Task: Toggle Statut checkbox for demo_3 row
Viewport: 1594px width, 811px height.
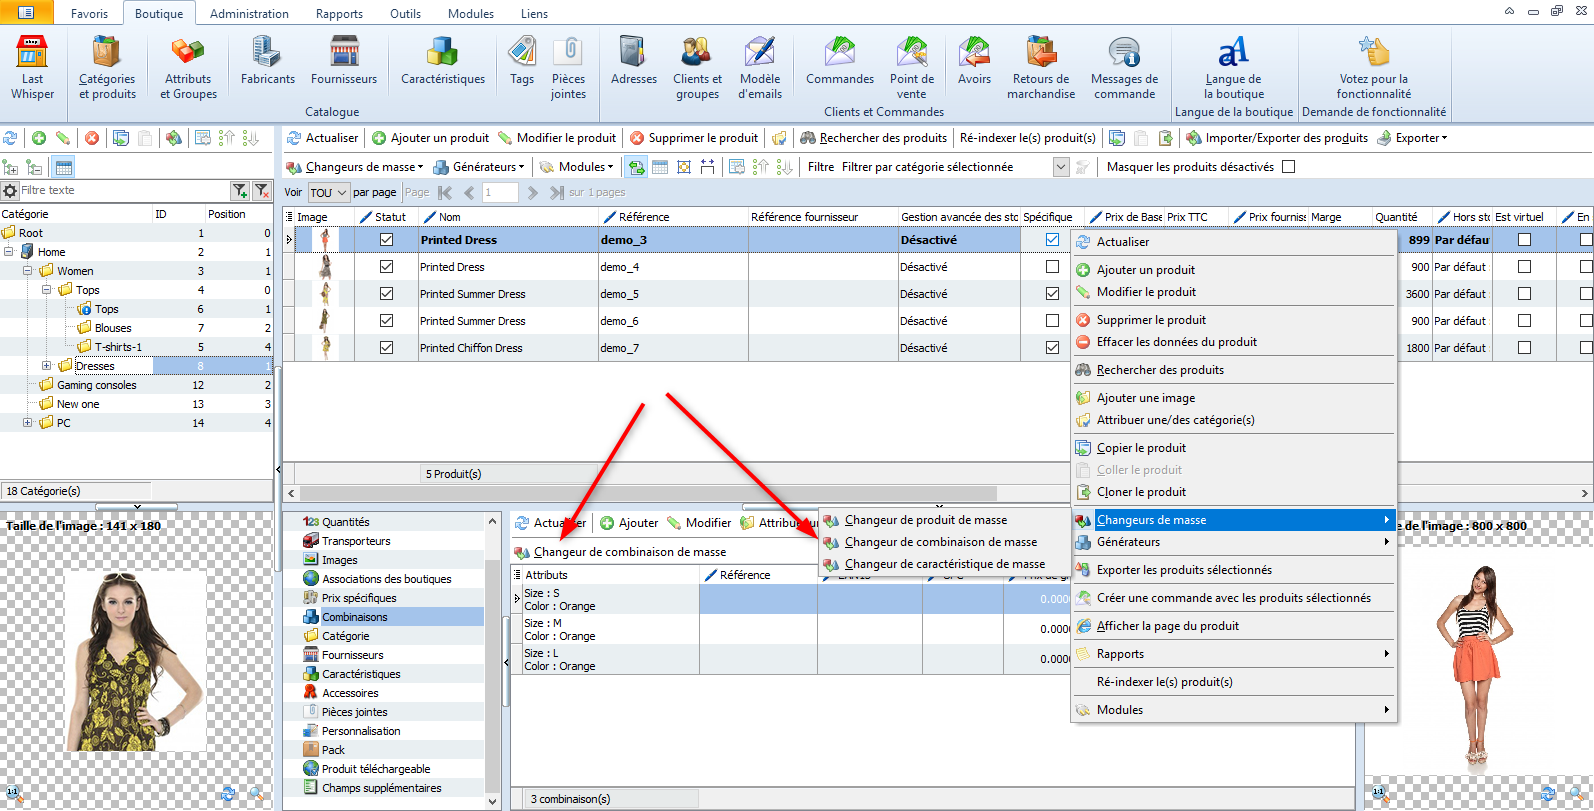Action: [x=386, y=240]
